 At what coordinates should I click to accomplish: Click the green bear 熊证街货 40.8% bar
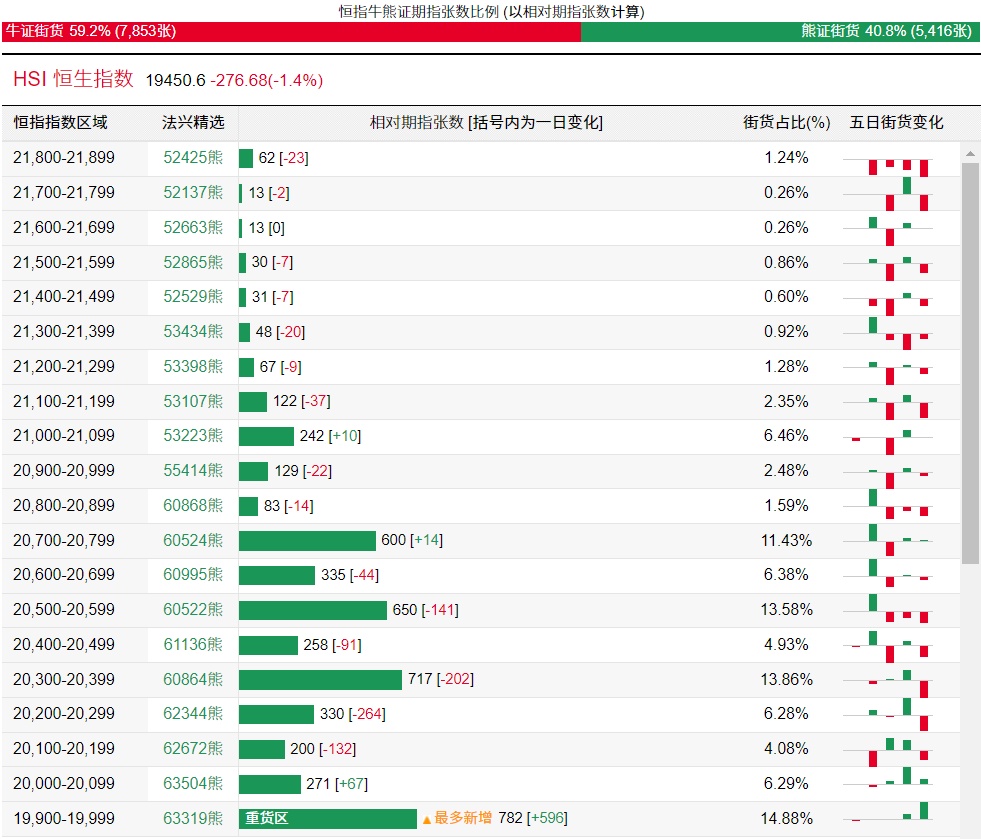pos(780,31)
